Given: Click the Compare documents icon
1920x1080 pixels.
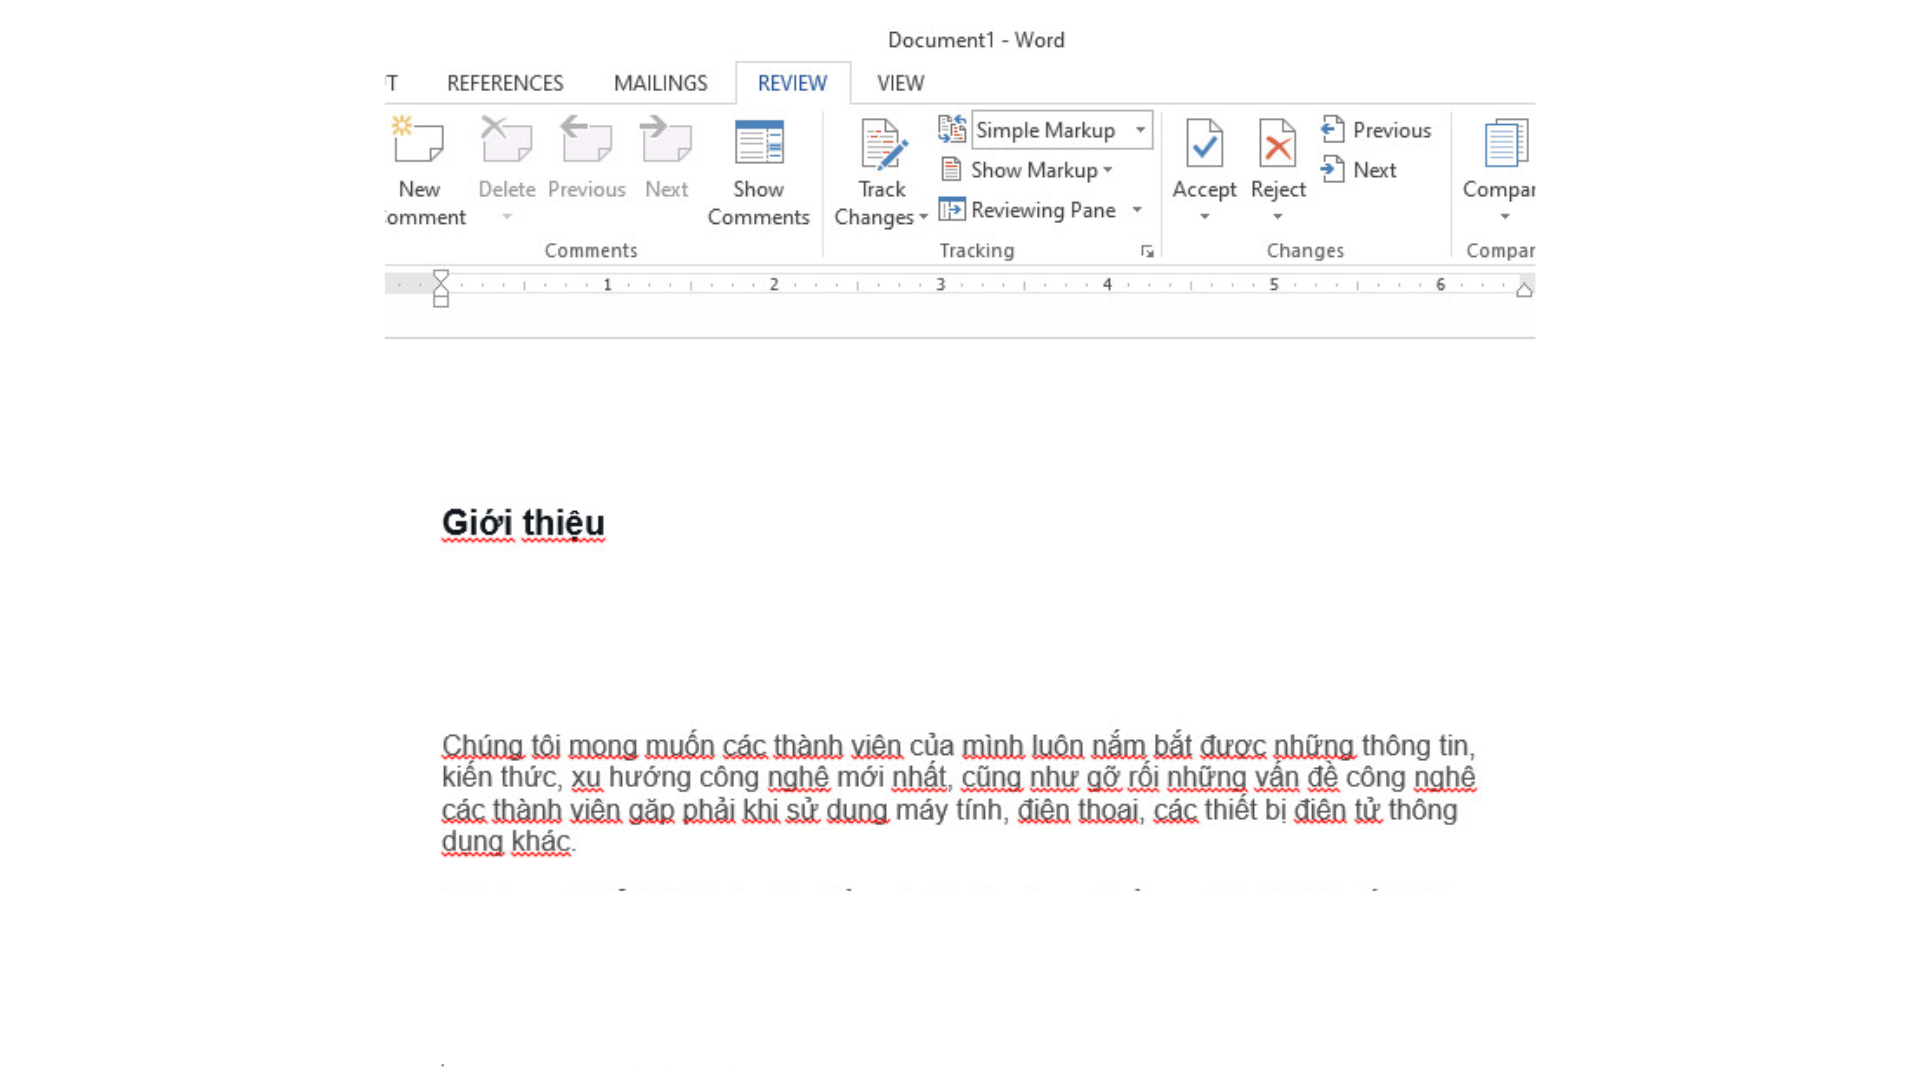Looking at the screenshot, I should 1505,143.
